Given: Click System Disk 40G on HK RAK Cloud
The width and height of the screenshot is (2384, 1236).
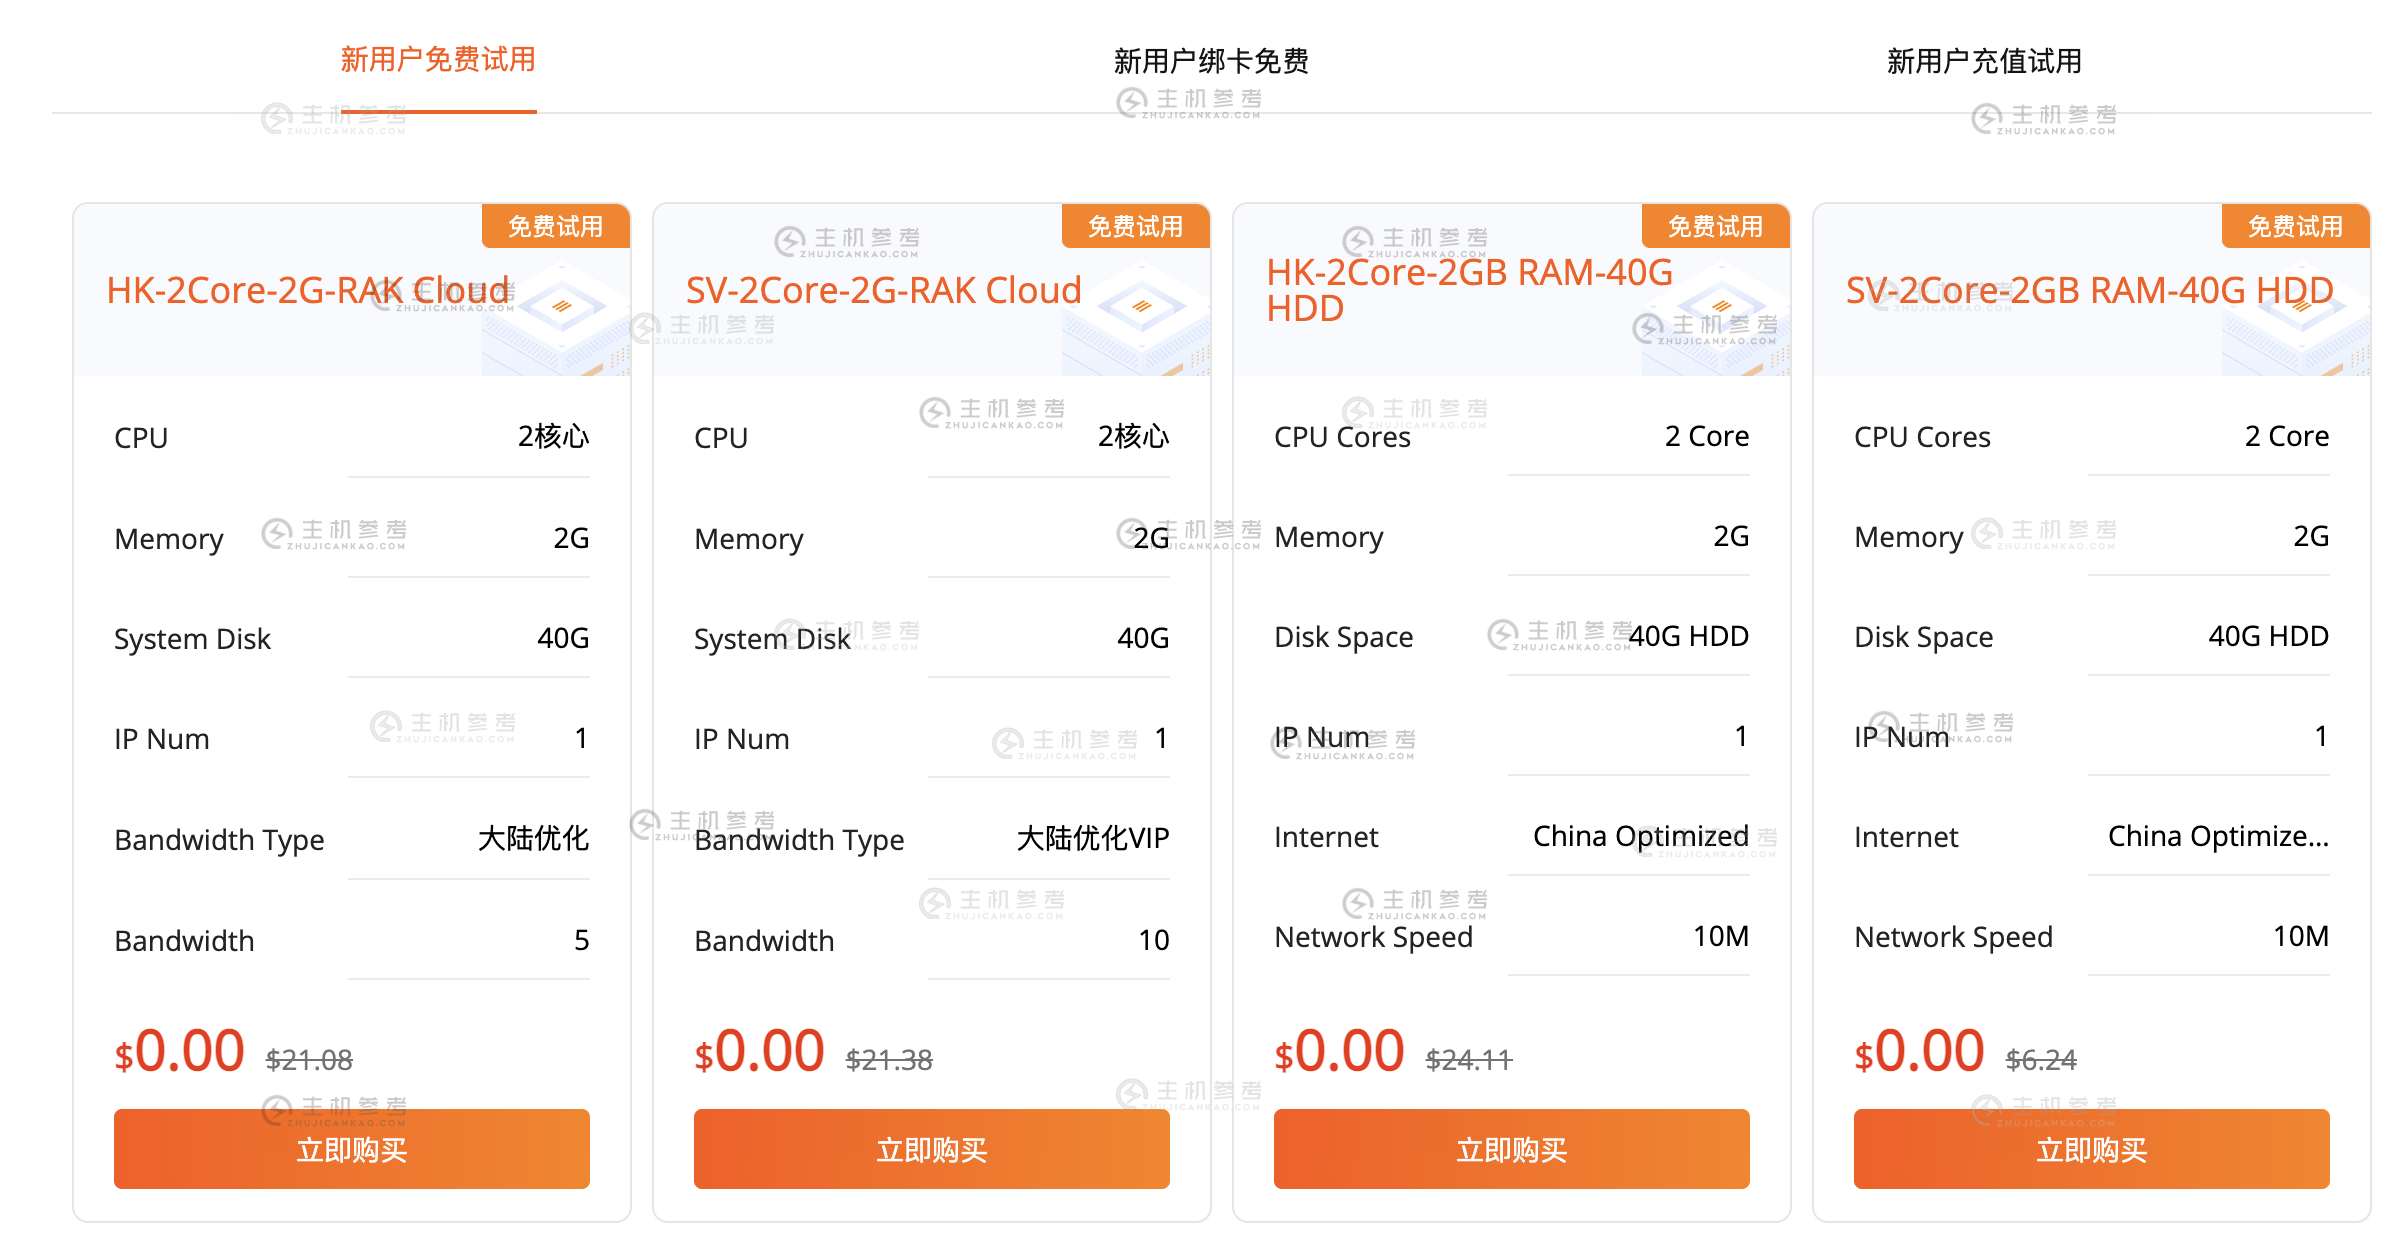Looking at the screenshot, I should [563, 638].
